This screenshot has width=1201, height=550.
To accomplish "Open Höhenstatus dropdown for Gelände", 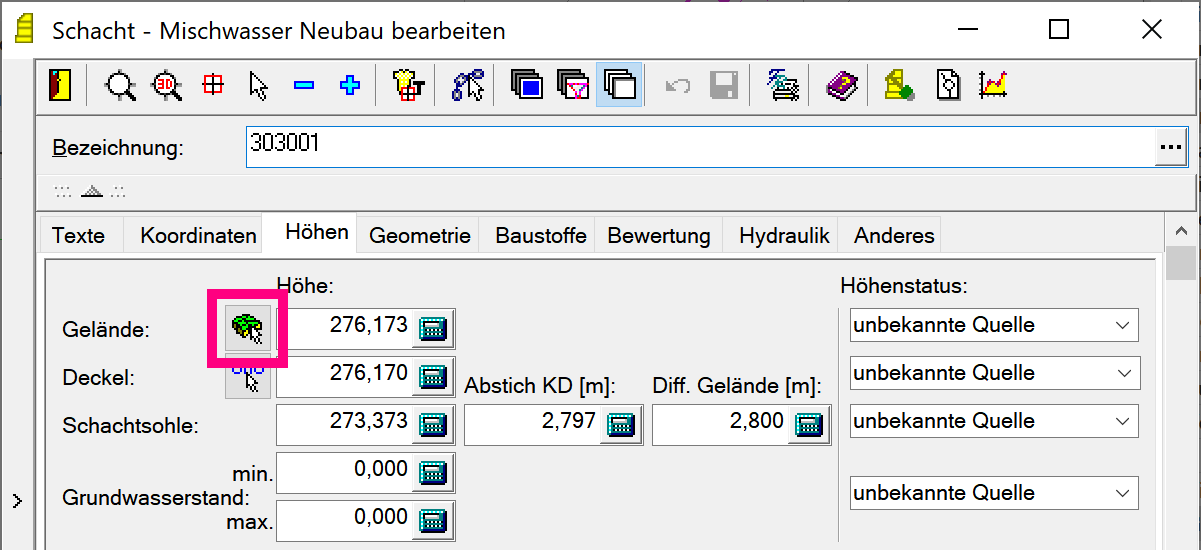I will [993, 325].
